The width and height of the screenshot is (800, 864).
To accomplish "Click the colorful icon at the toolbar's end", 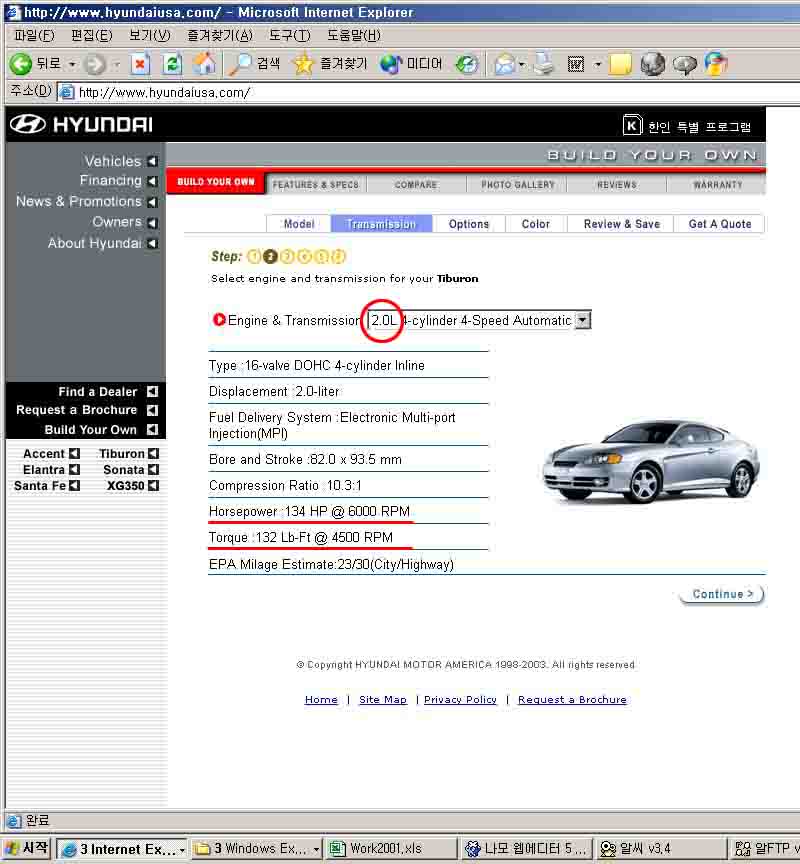I will tap(716, 64).
